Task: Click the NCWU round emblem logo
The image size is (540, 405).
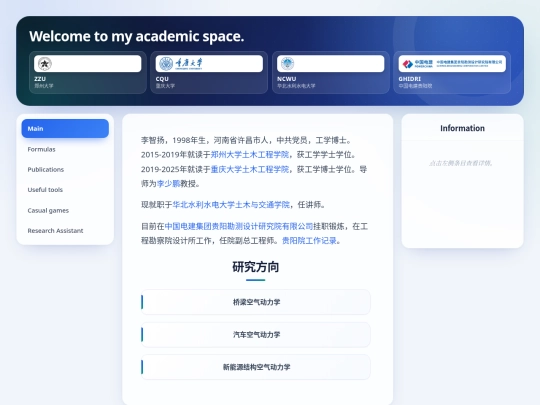Action: point(287,64)
